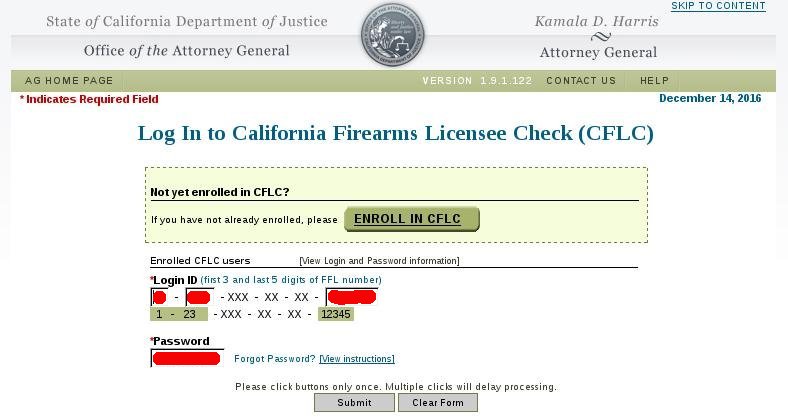Click the Attorney General seal logo
This screenshot has width=788, height=419.
(392, 35)
